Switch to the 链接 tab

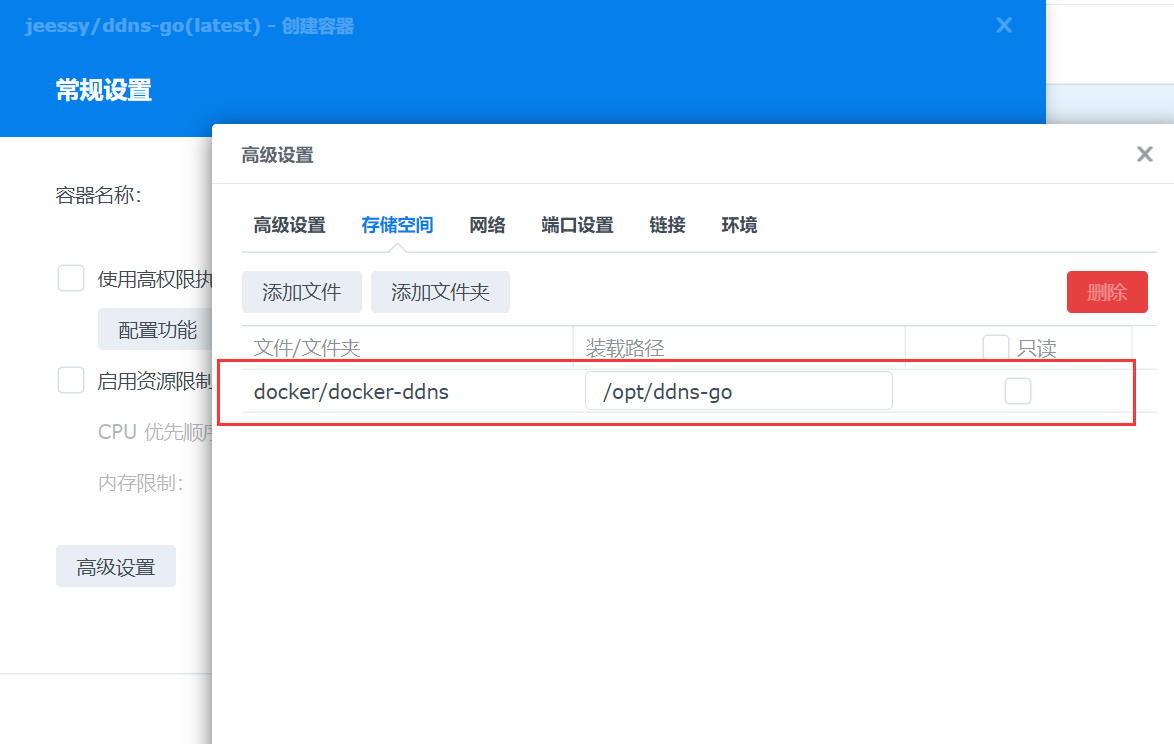(667, 225)
